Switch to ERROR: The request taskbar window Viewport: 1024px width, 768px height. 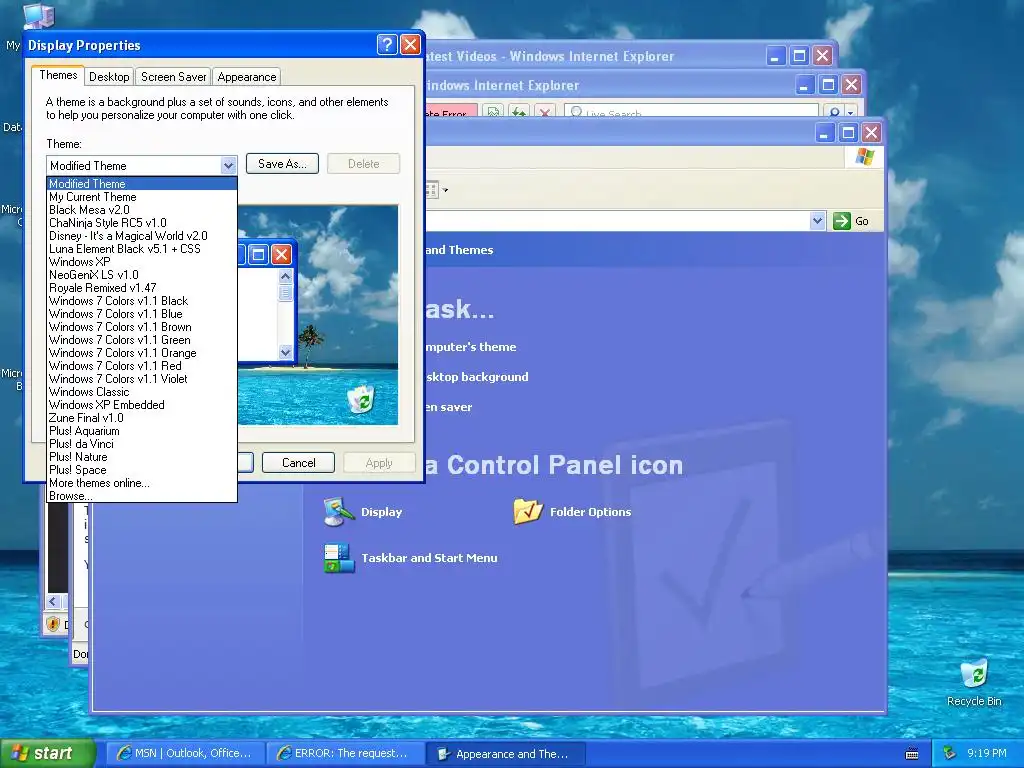pyautogui.click(x=345, y=753)
